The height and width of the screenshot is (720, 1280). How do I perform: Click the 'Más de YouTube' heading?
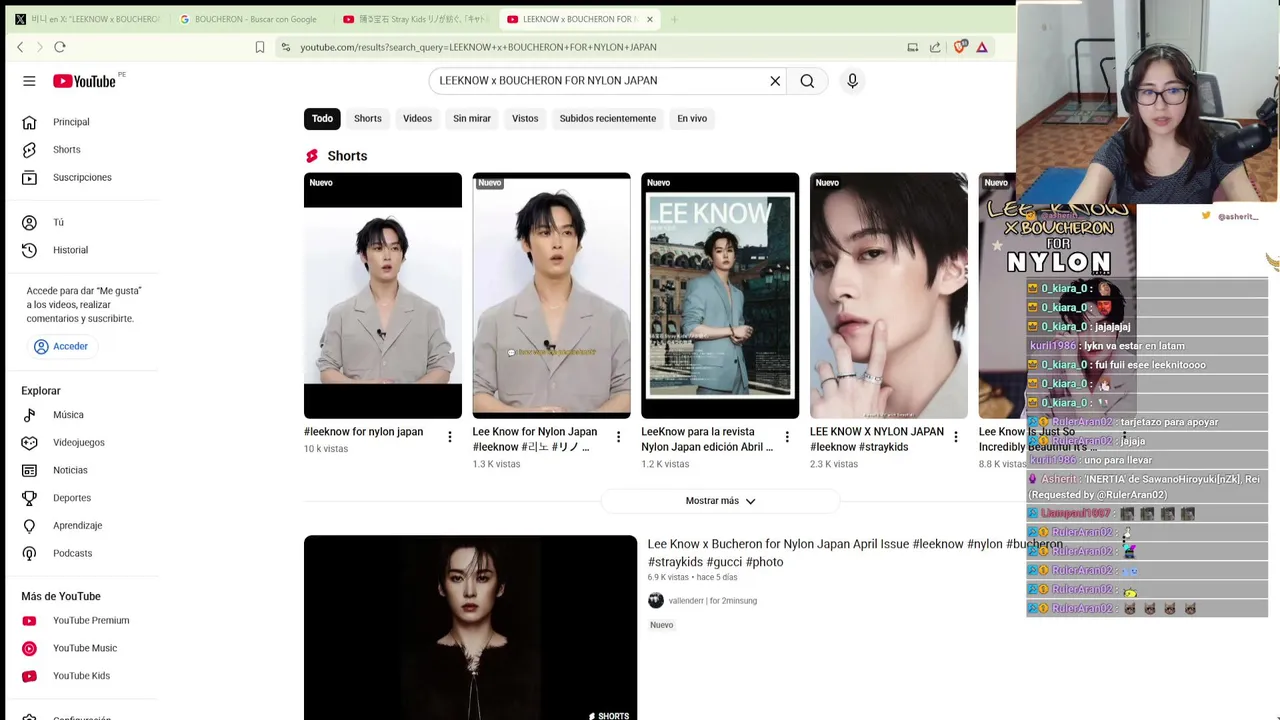(x=61, y=597)
